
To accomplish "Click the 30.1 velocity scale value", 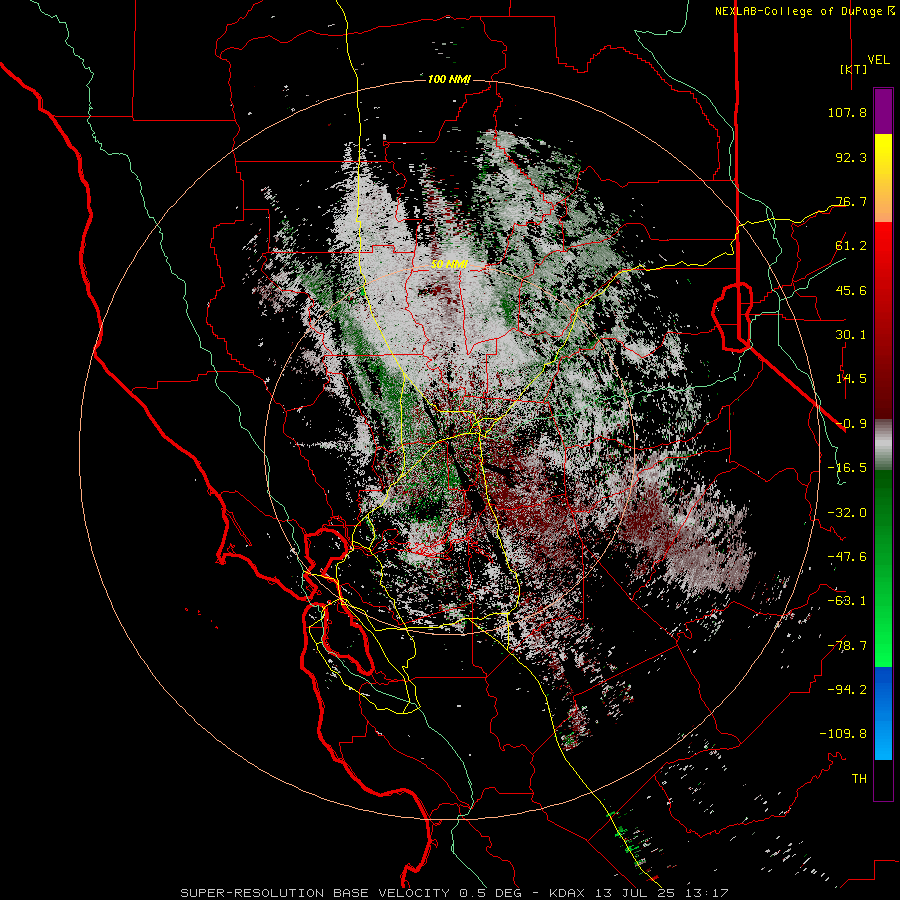I will pos(851,335).
